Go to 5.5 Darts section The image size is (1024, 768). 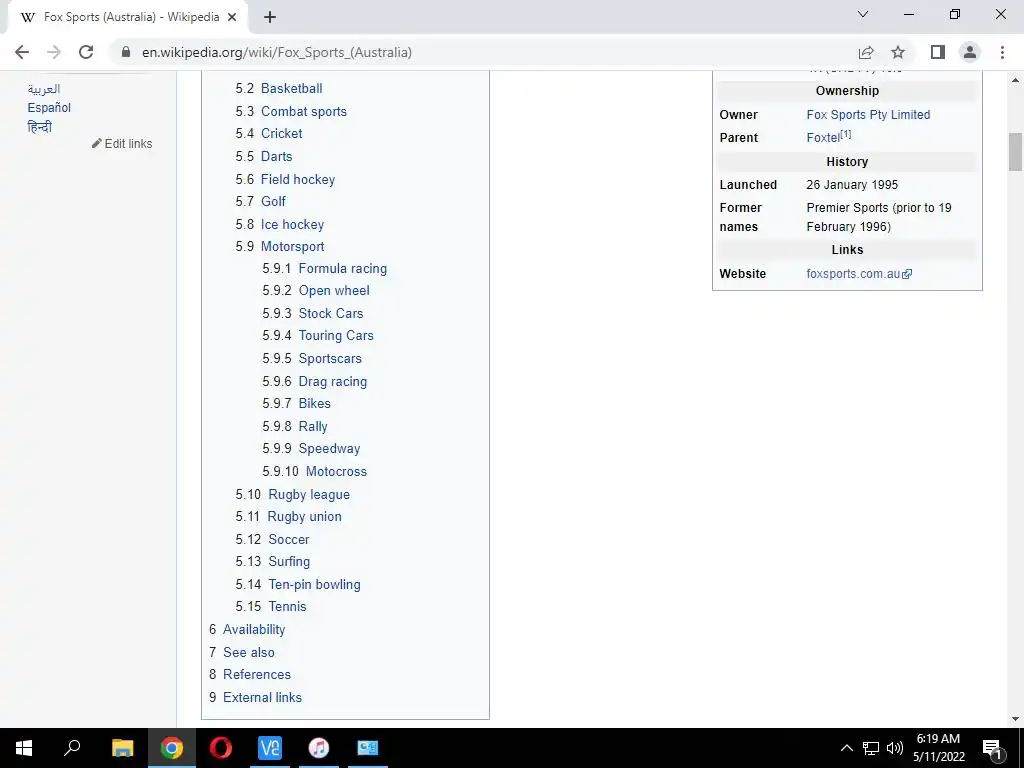(x=276, y=156)
